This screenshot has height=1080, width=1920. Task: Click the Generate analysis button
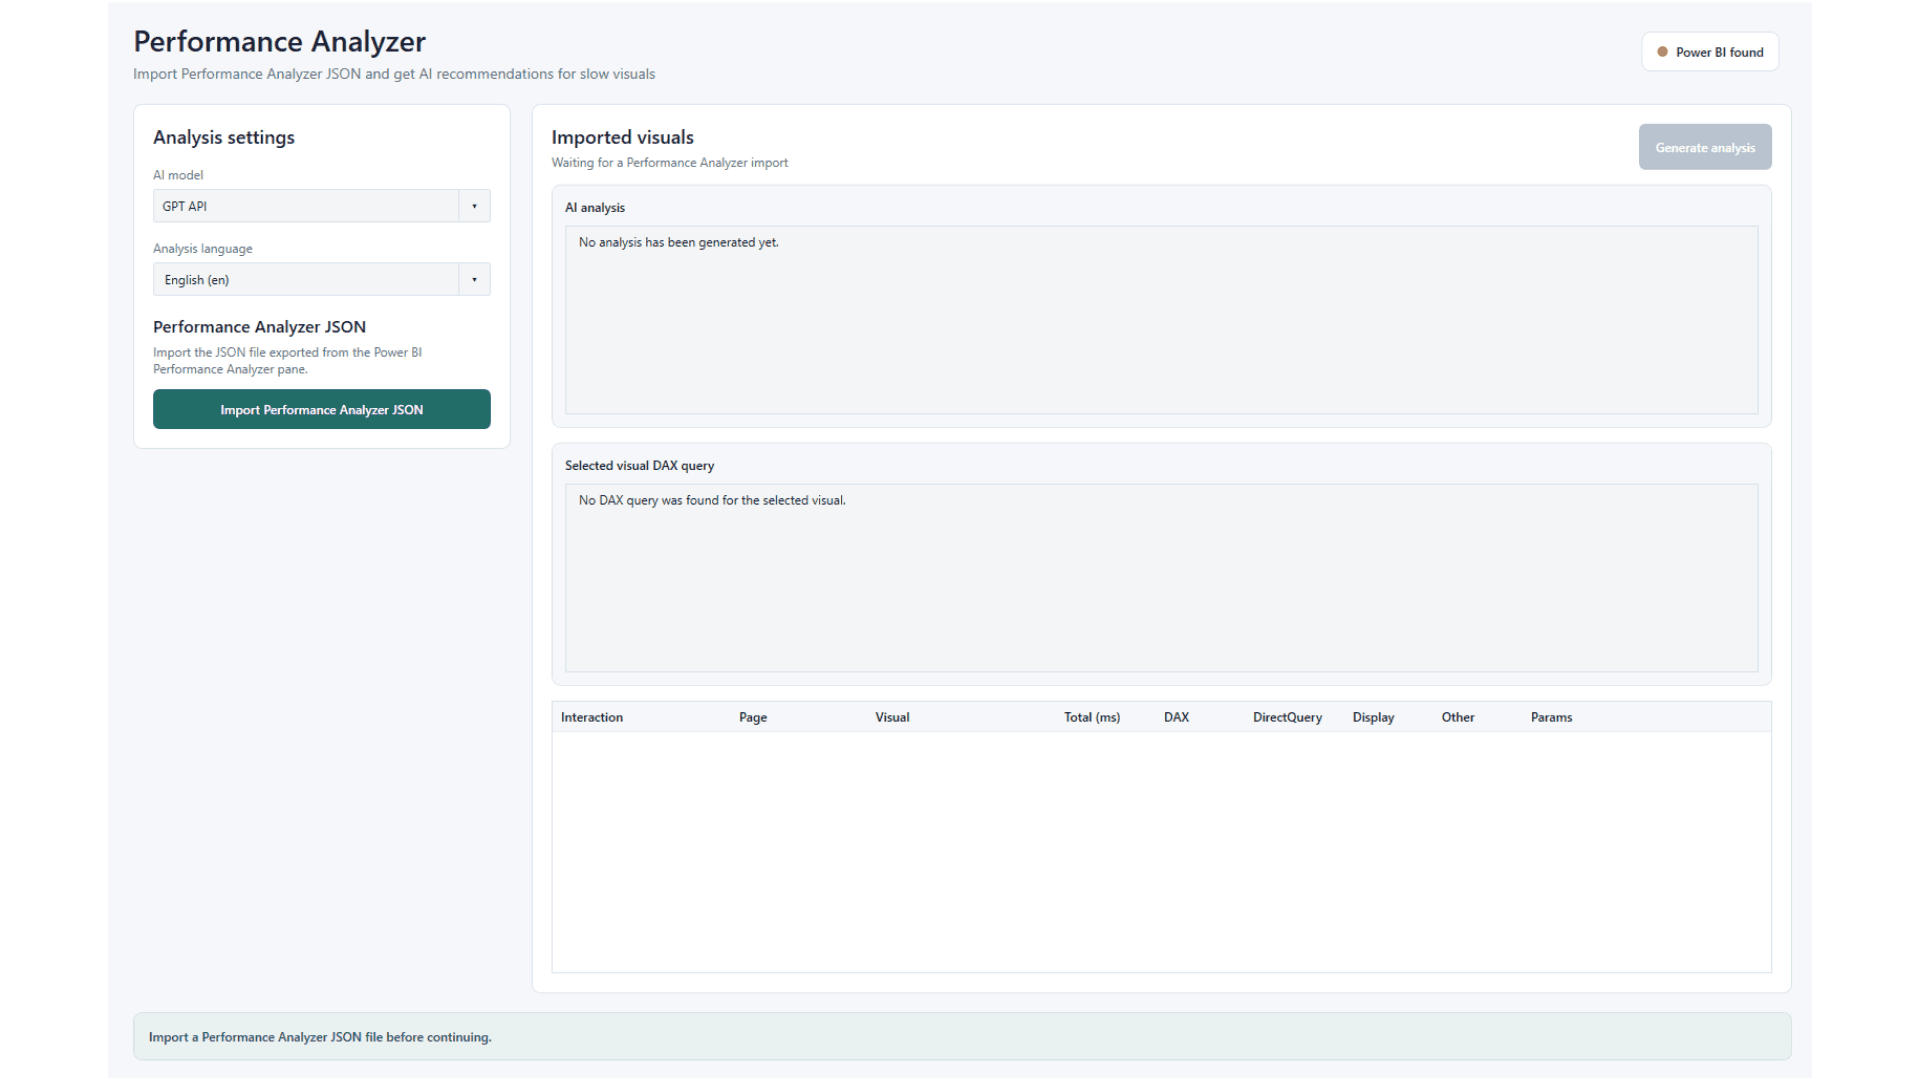(x=1704, y=147)
